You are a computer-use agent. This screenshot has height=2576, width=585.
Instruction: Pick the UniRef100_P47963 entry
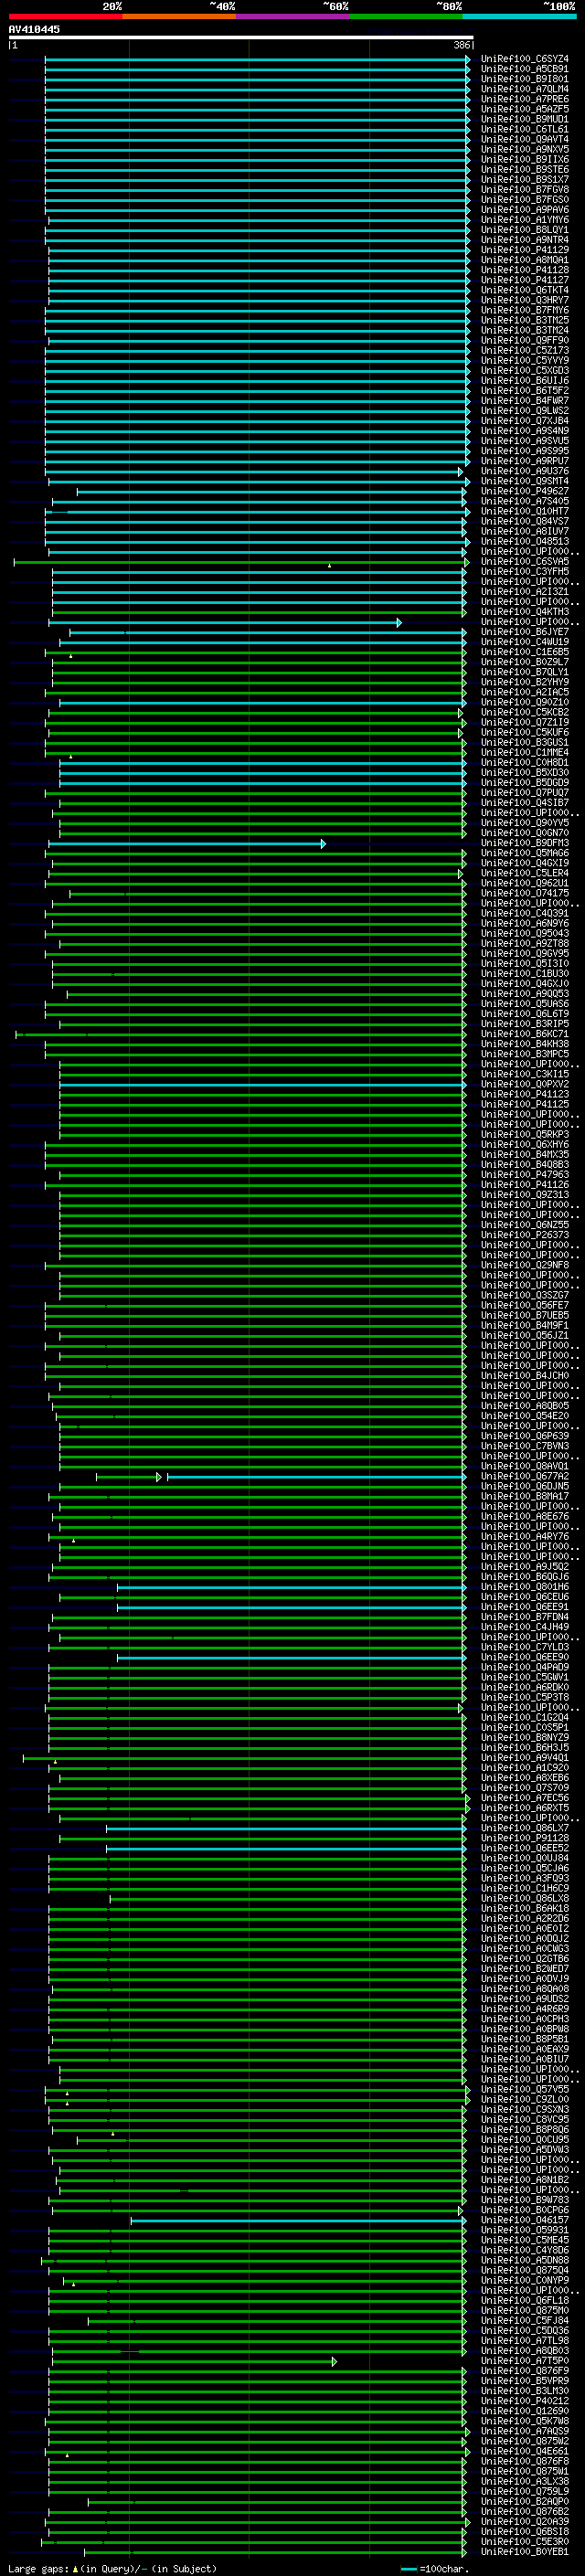524,1174
